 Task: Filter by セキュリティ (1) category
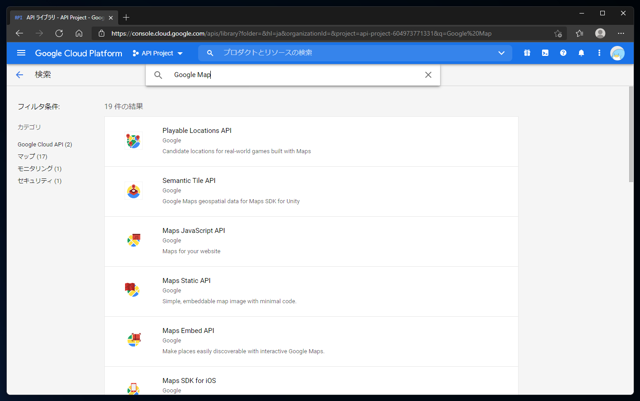tap(39, 181)
